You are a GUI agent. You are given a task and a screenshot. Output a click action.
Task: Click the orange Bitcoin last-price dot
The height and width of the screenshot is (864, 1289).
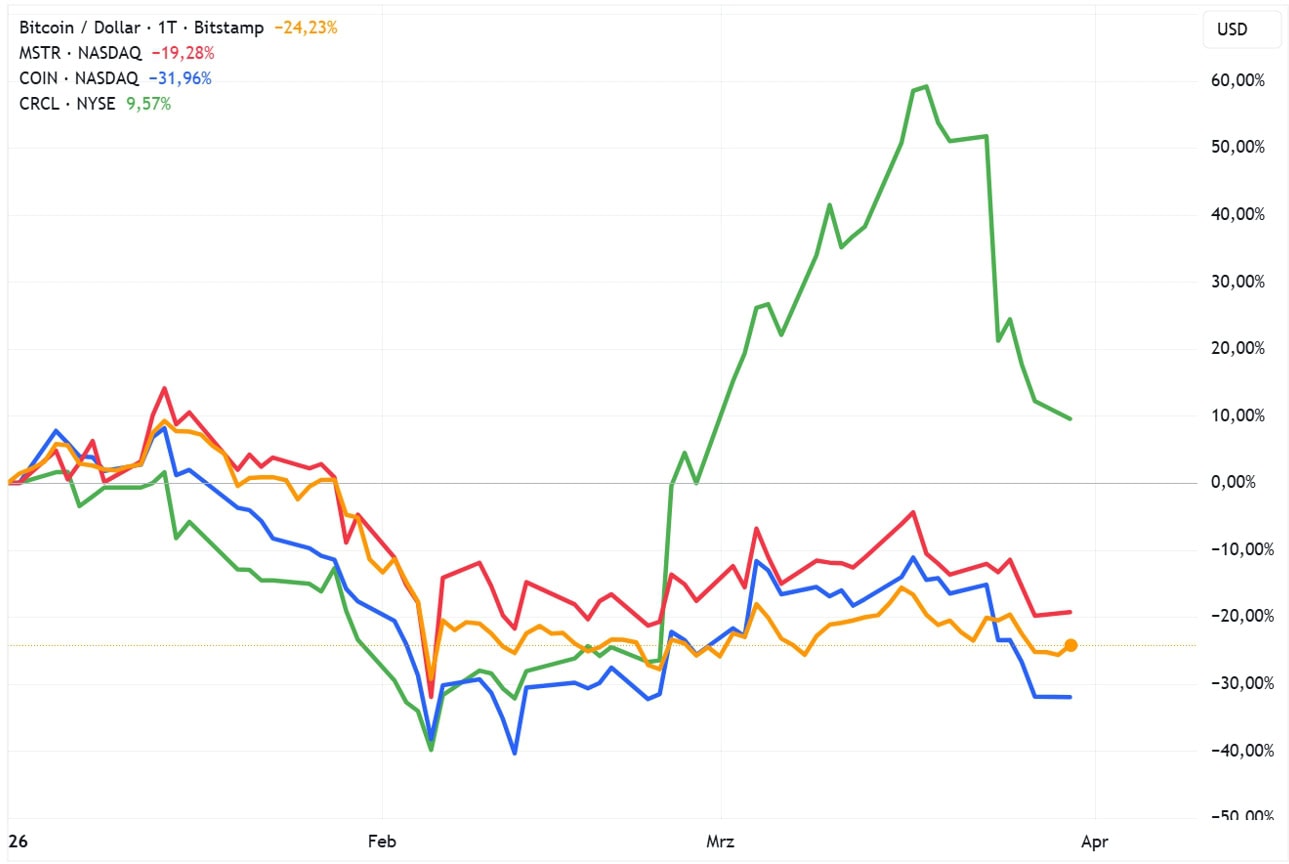[1070, 645]
